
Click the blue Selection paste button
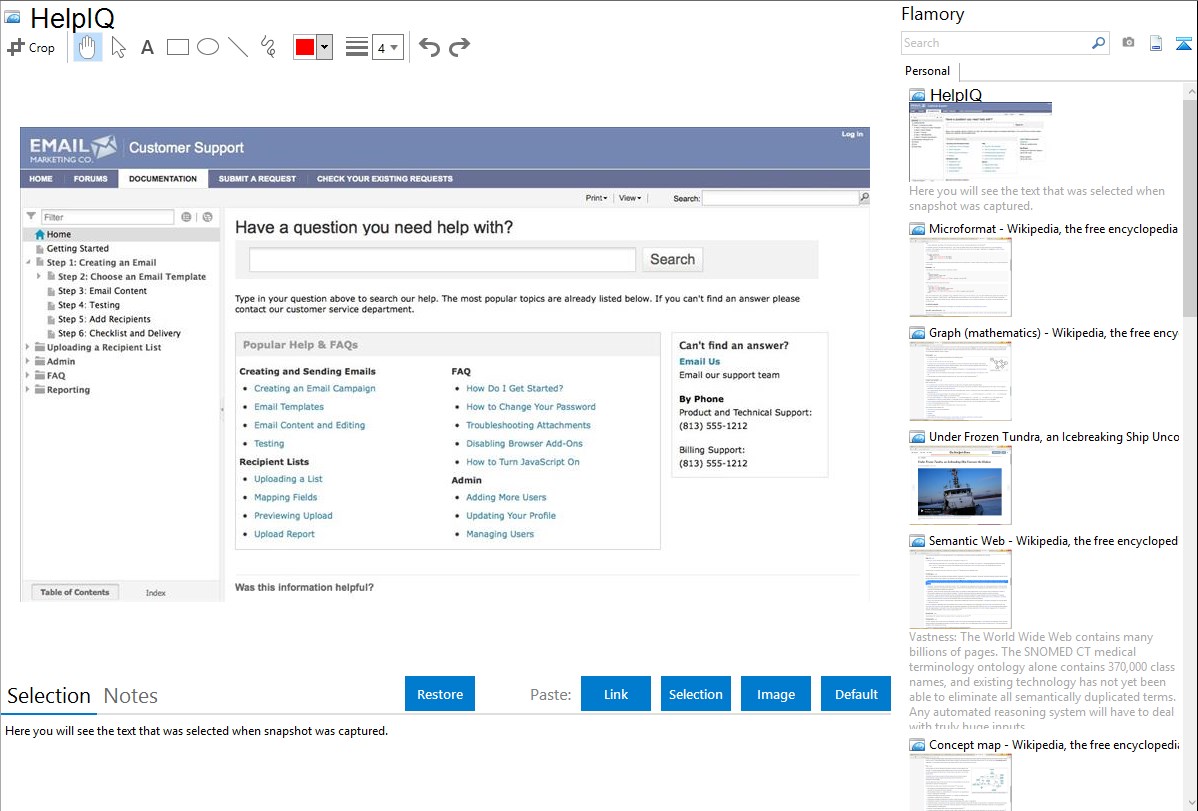[696, 694]
